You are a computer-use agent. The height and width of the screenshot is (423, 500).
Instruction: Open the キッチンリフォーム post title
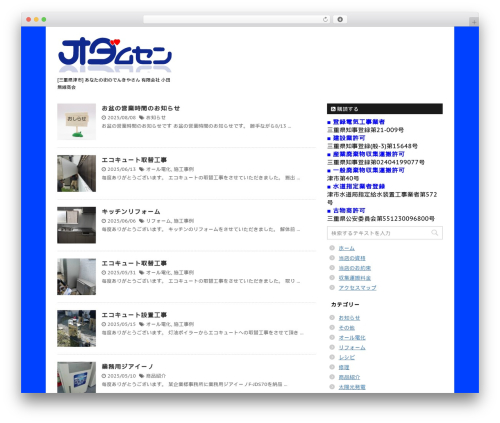point(131,212)
